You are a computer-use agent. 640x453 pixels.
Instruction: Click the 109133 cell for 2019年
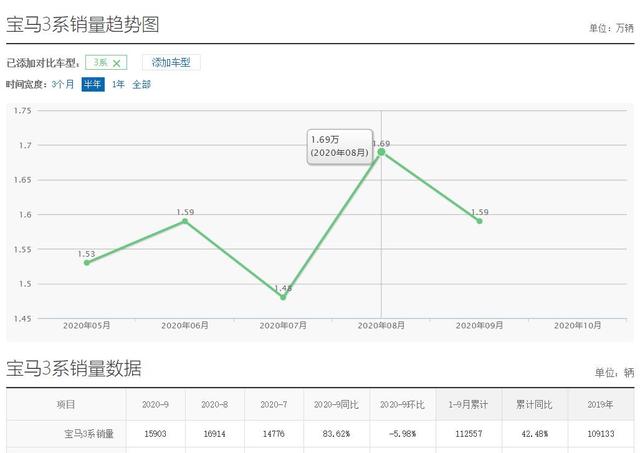coord(600,433)
